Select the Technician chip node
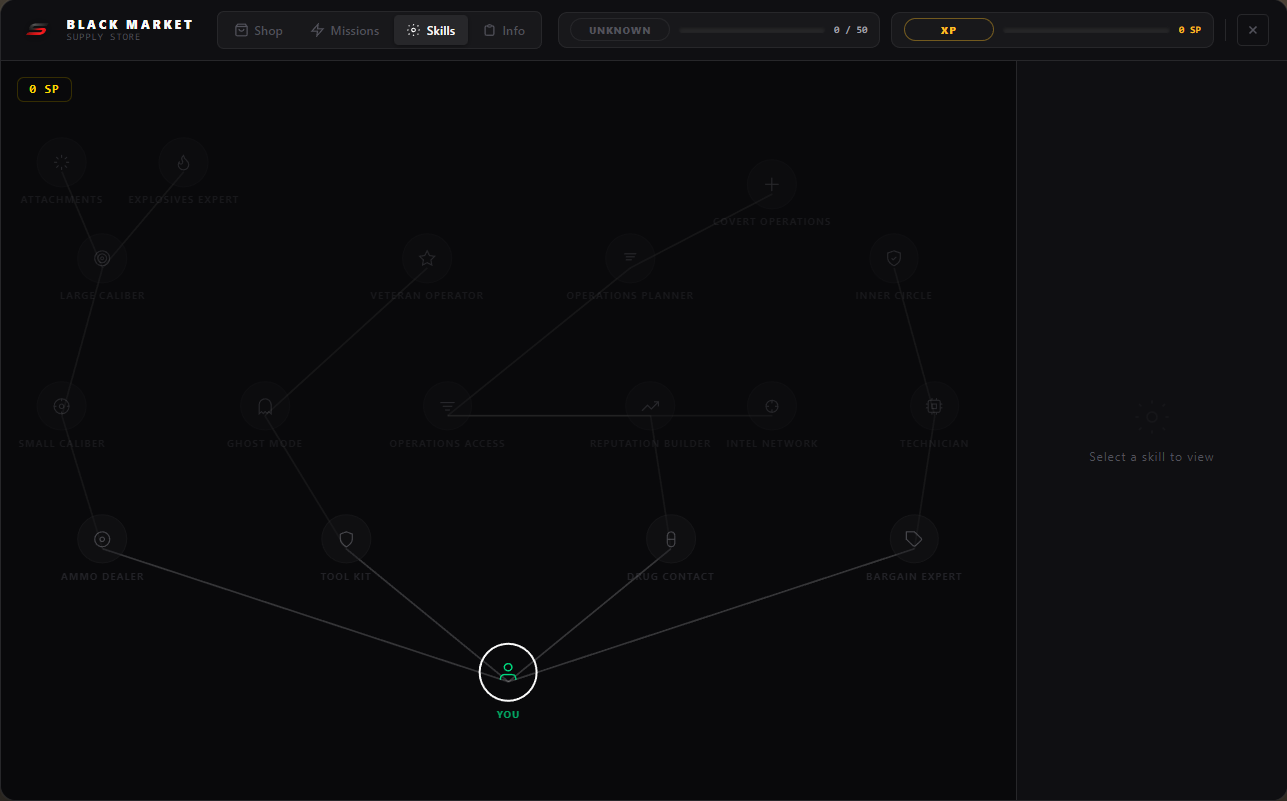 pyautogui.click(x=934, y=406)
